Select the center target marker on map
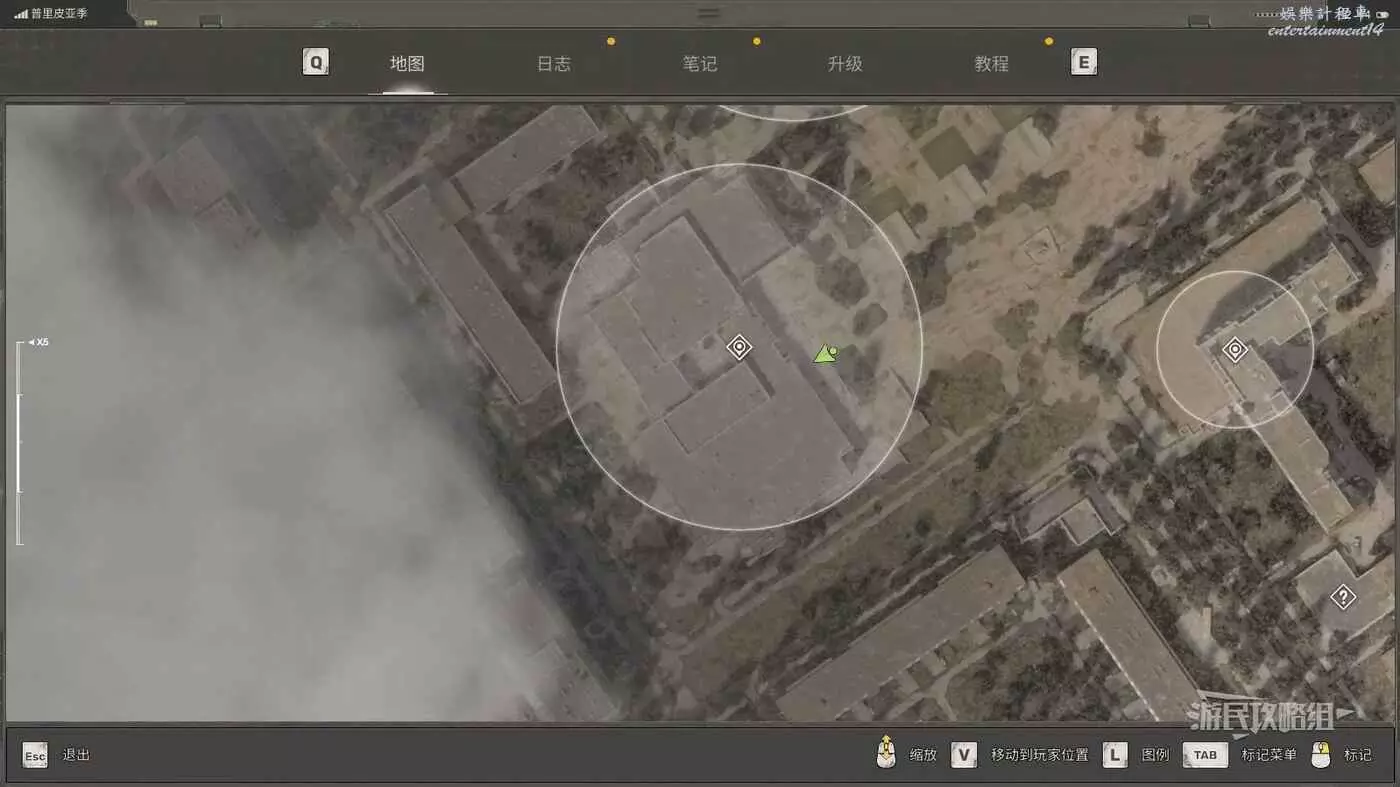 [739, 347]
